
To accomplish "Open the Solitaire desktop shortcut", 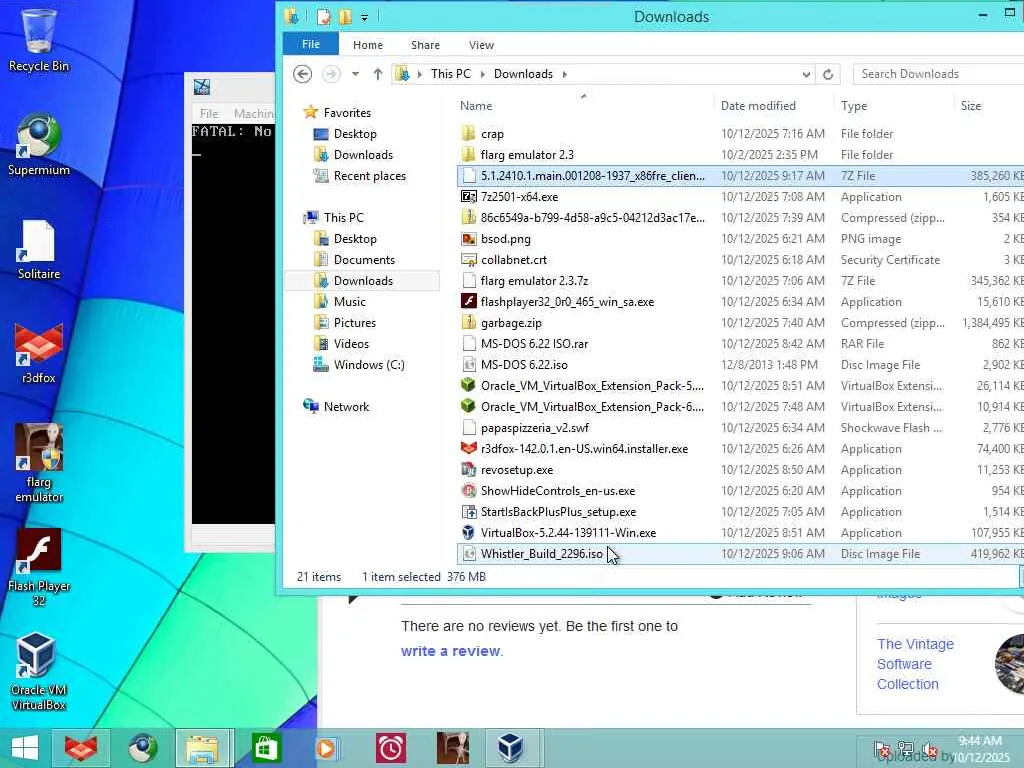I will tap(39, 249).
